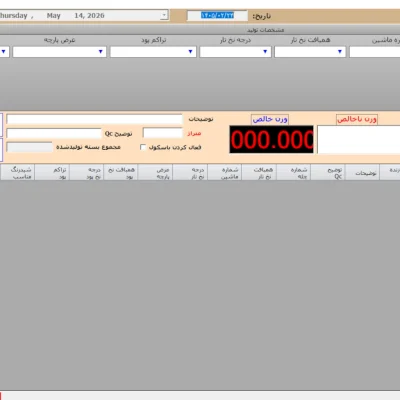Click the 'شماره چله' column header

click(293, 172)
